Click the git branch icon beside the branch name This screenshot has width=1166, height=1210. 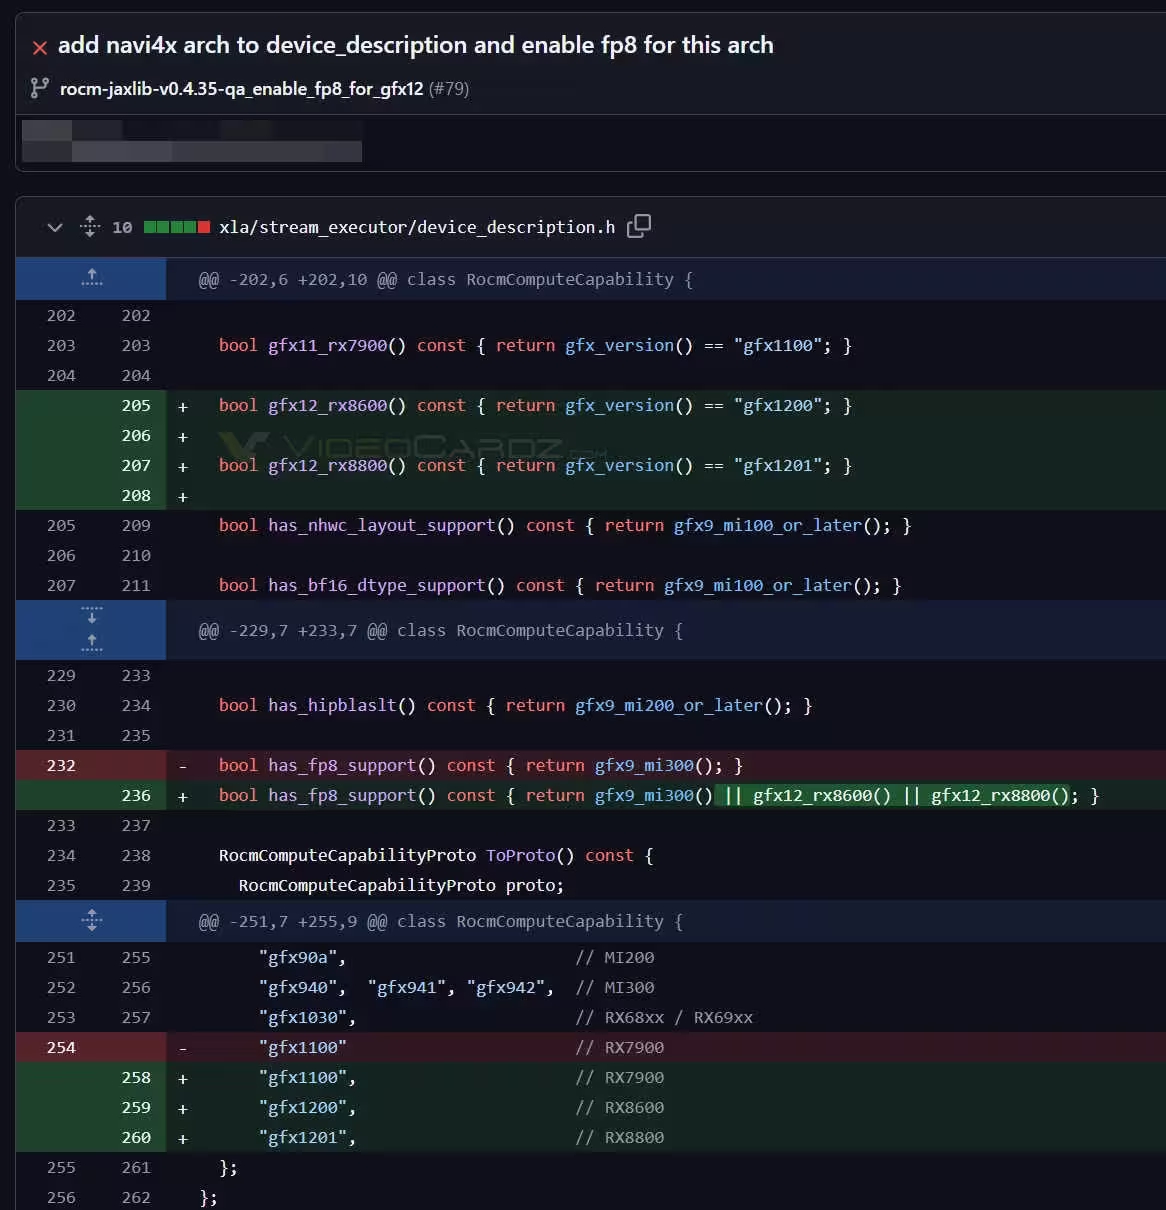pyautogui.click(x=39, y=88)
